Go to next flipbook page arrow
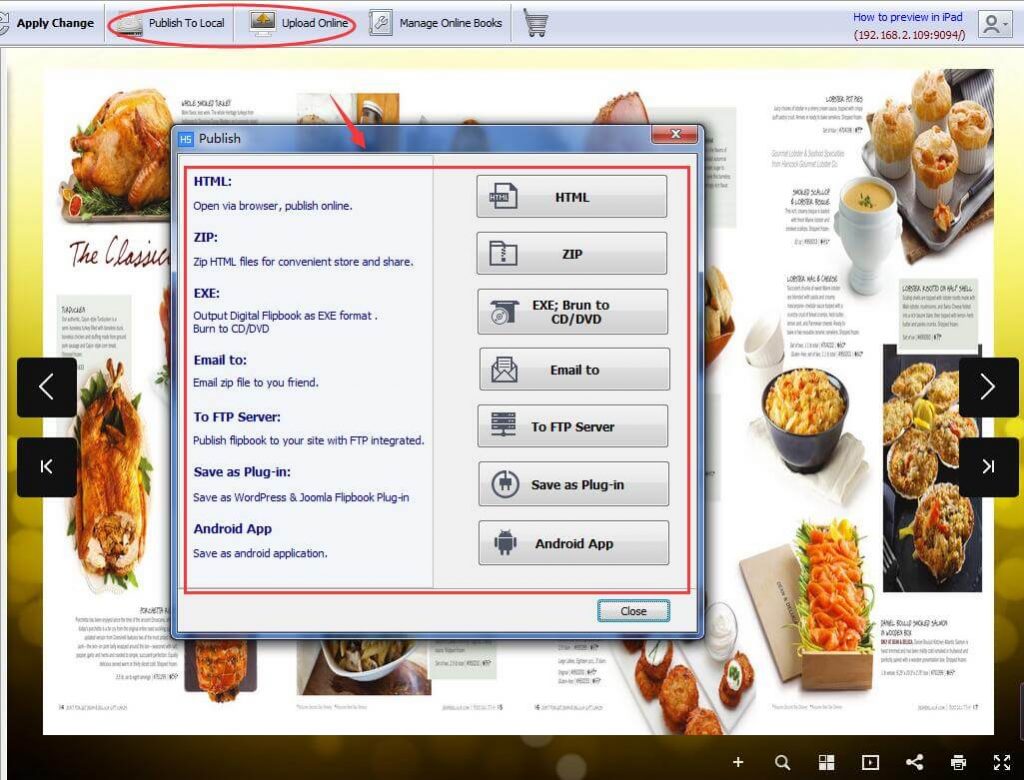Viewport: 1024px width, 780px height. pyautogui.click(x=988, y=387)
